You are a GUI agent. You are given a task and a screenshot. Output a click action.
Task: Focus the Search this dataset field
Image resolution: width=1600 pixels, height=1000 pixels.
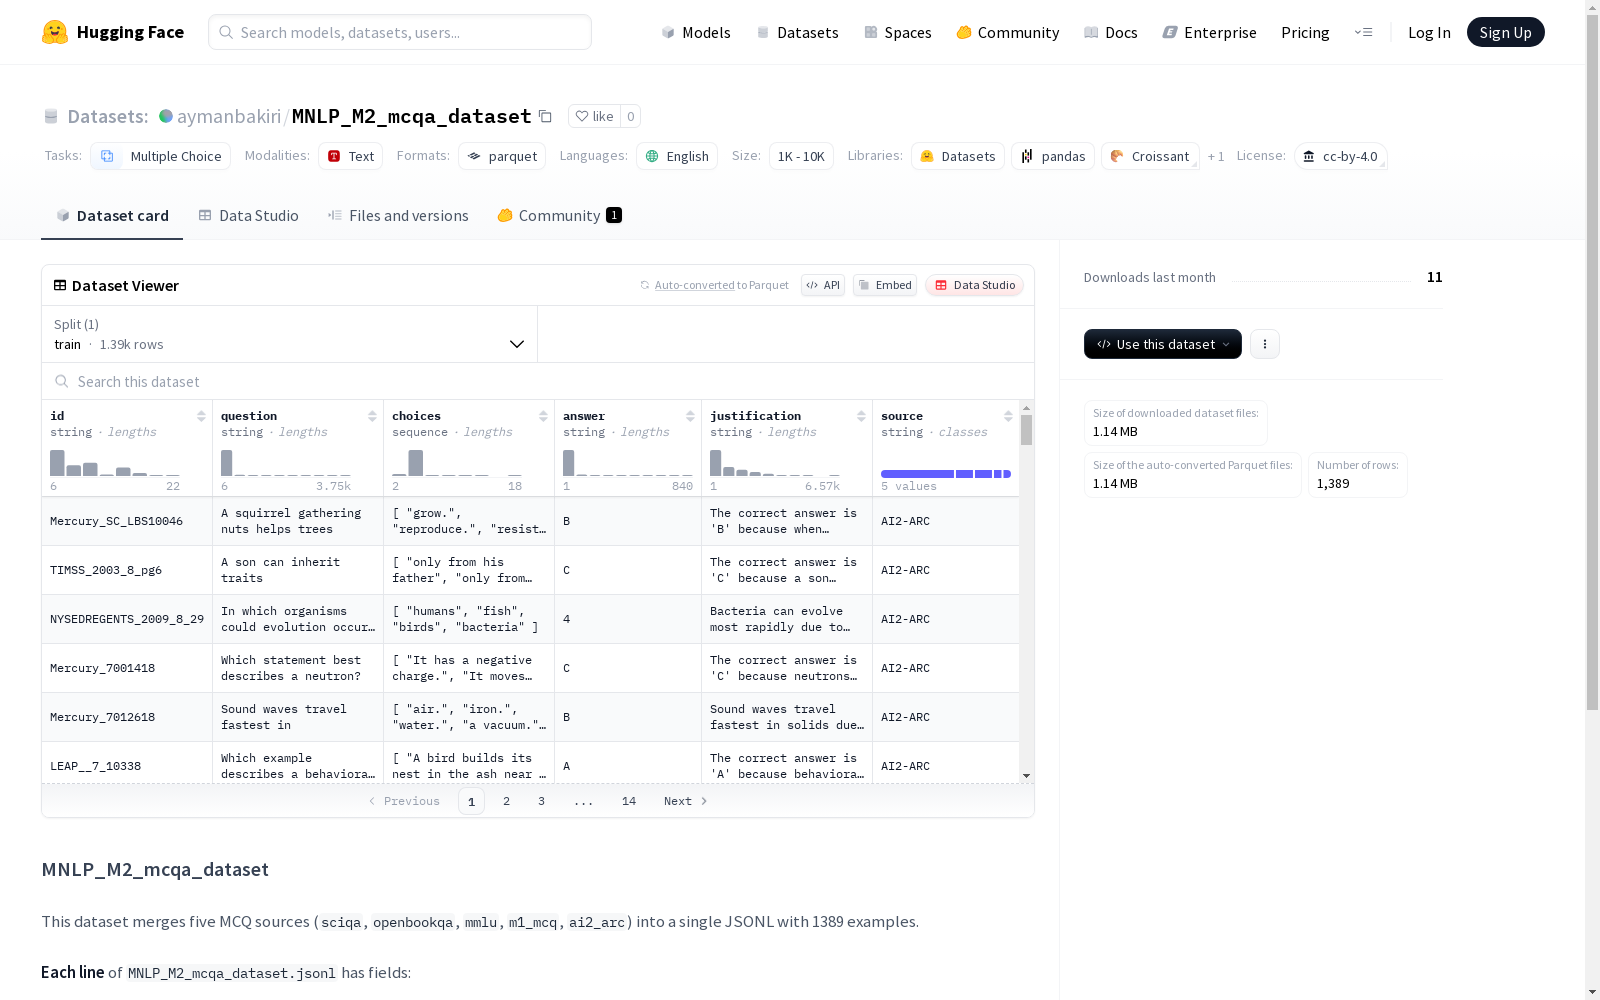[x=538, y=381]
